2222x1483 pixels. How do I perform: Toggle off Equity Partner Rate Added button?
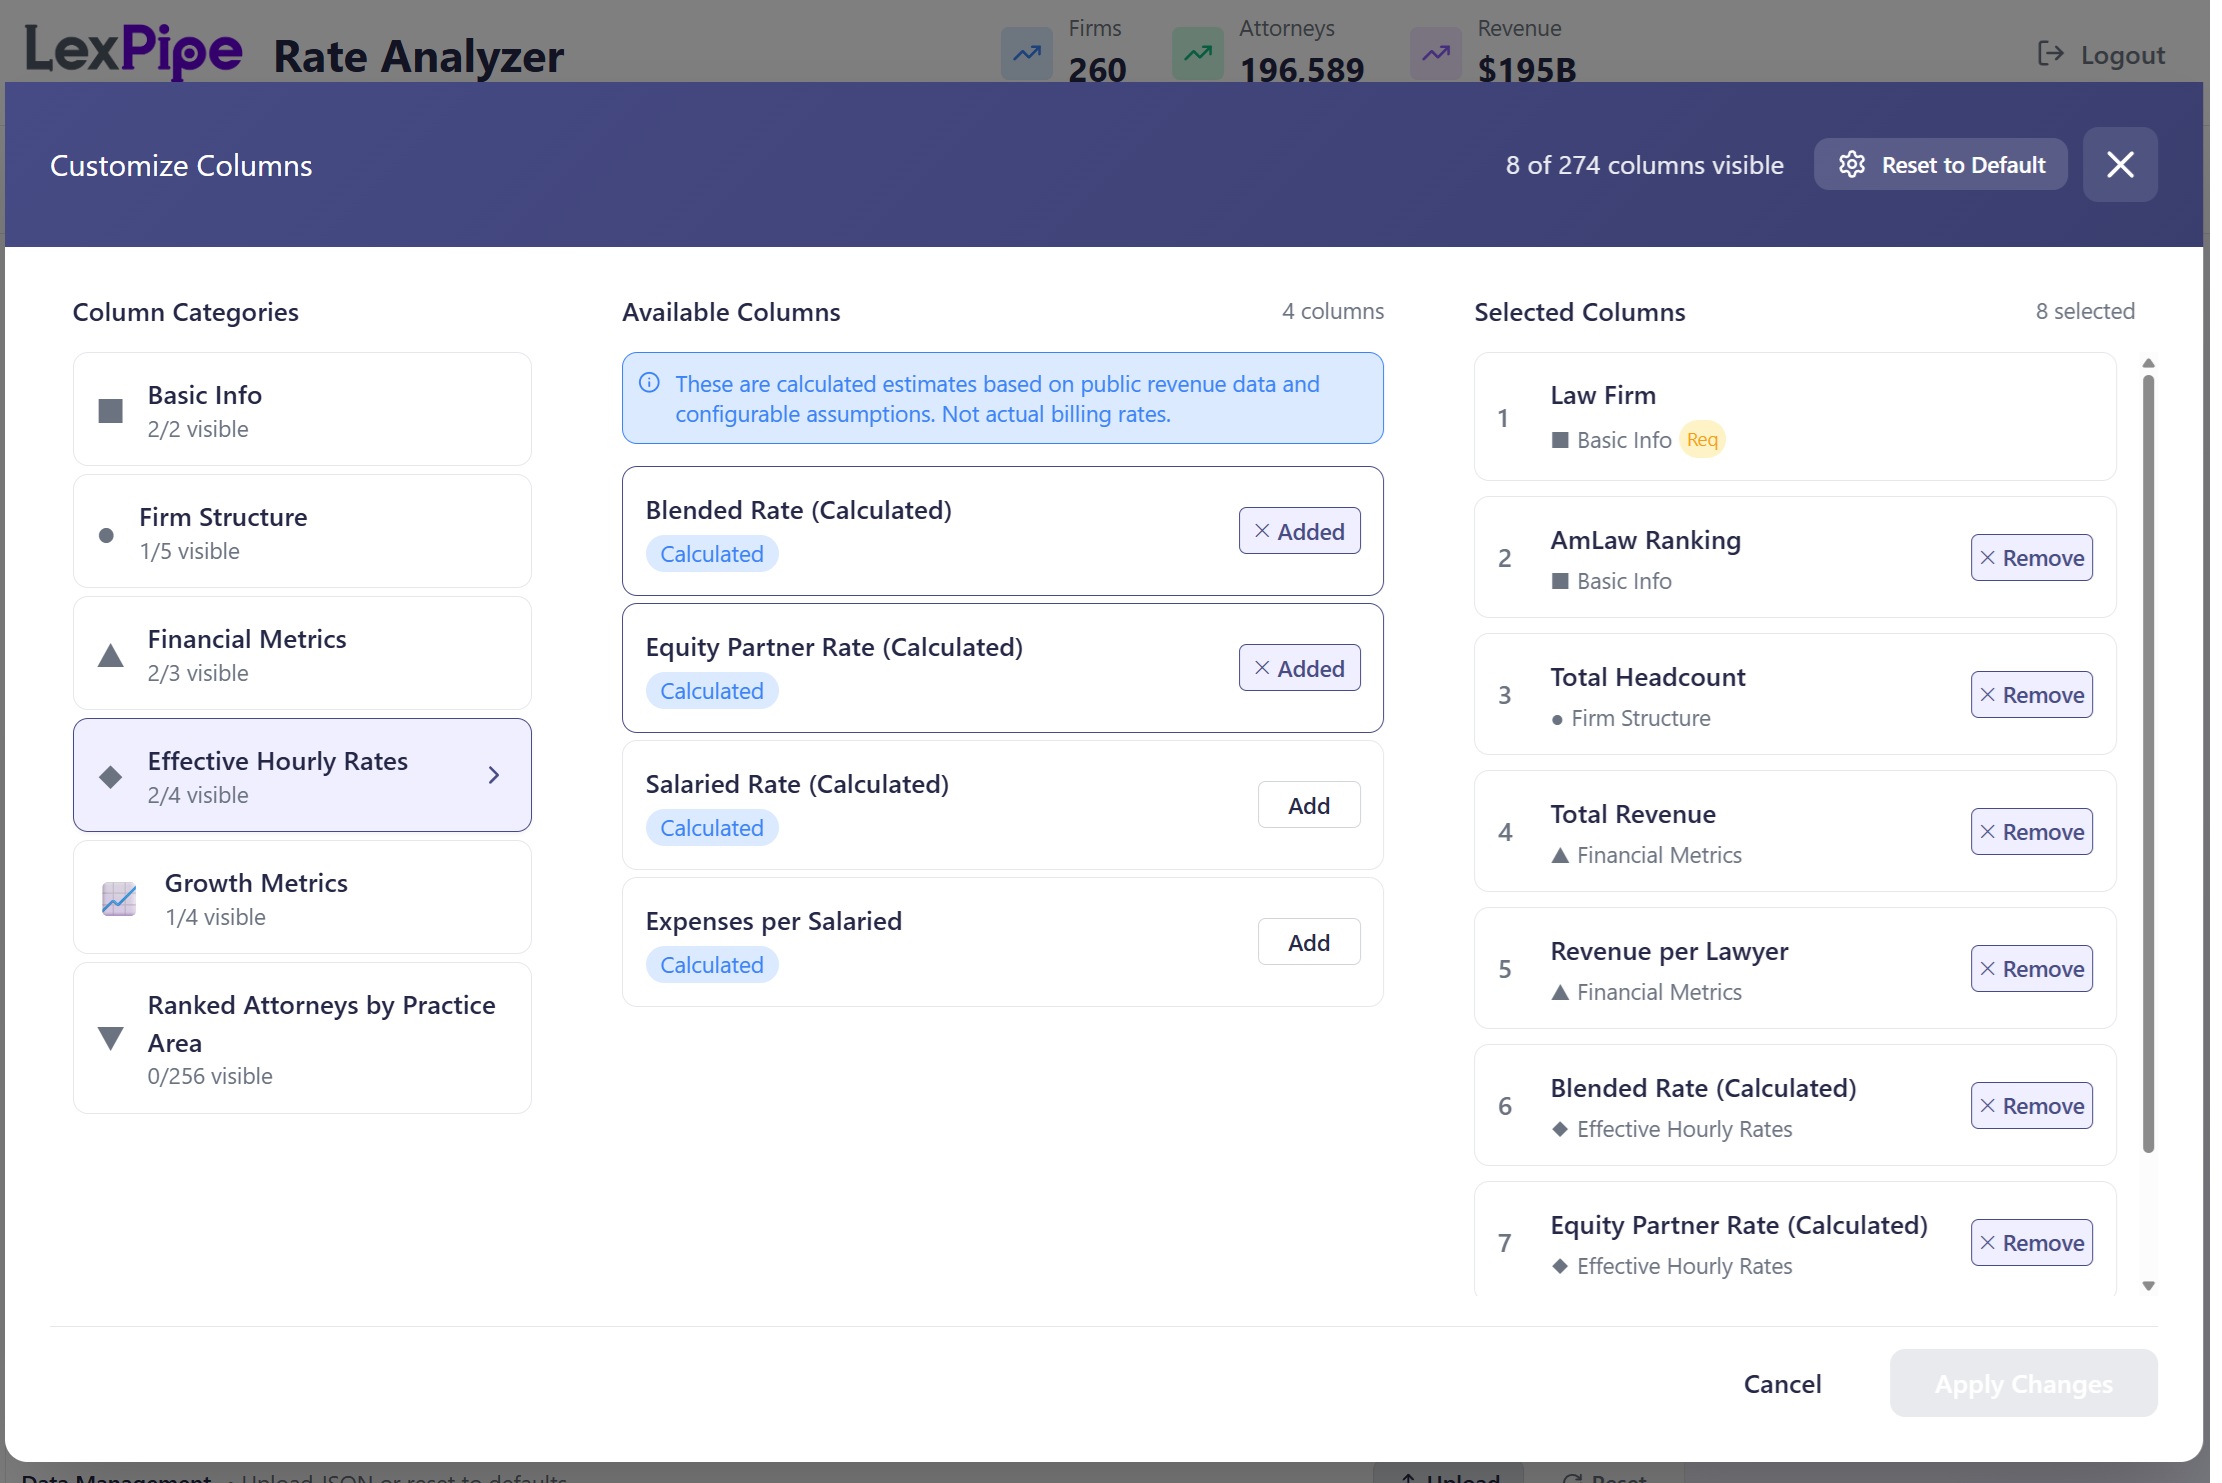point(1298,668)
